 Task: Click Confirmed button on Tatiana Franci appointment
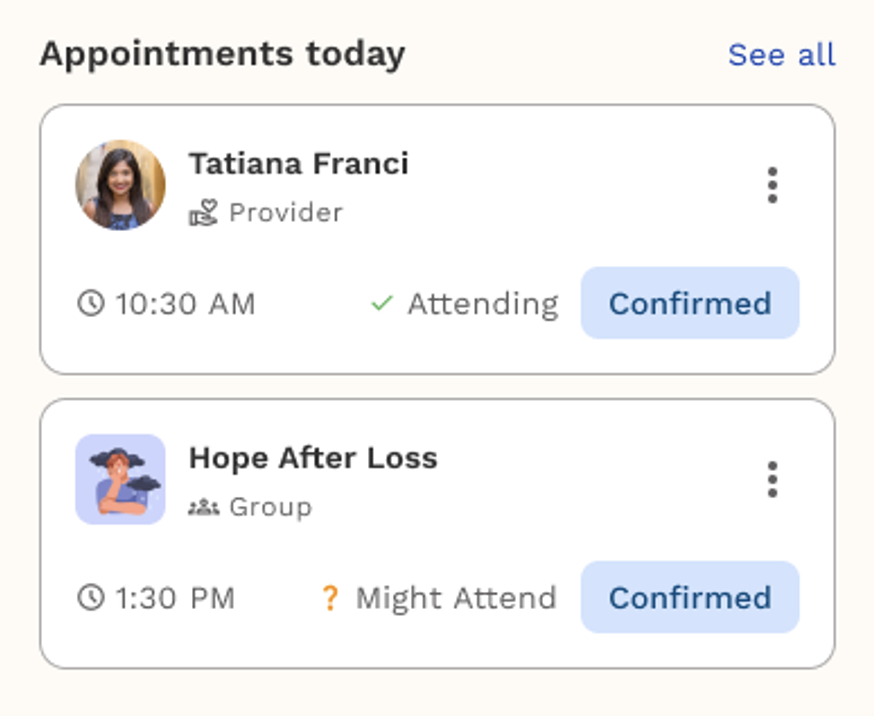690,303
